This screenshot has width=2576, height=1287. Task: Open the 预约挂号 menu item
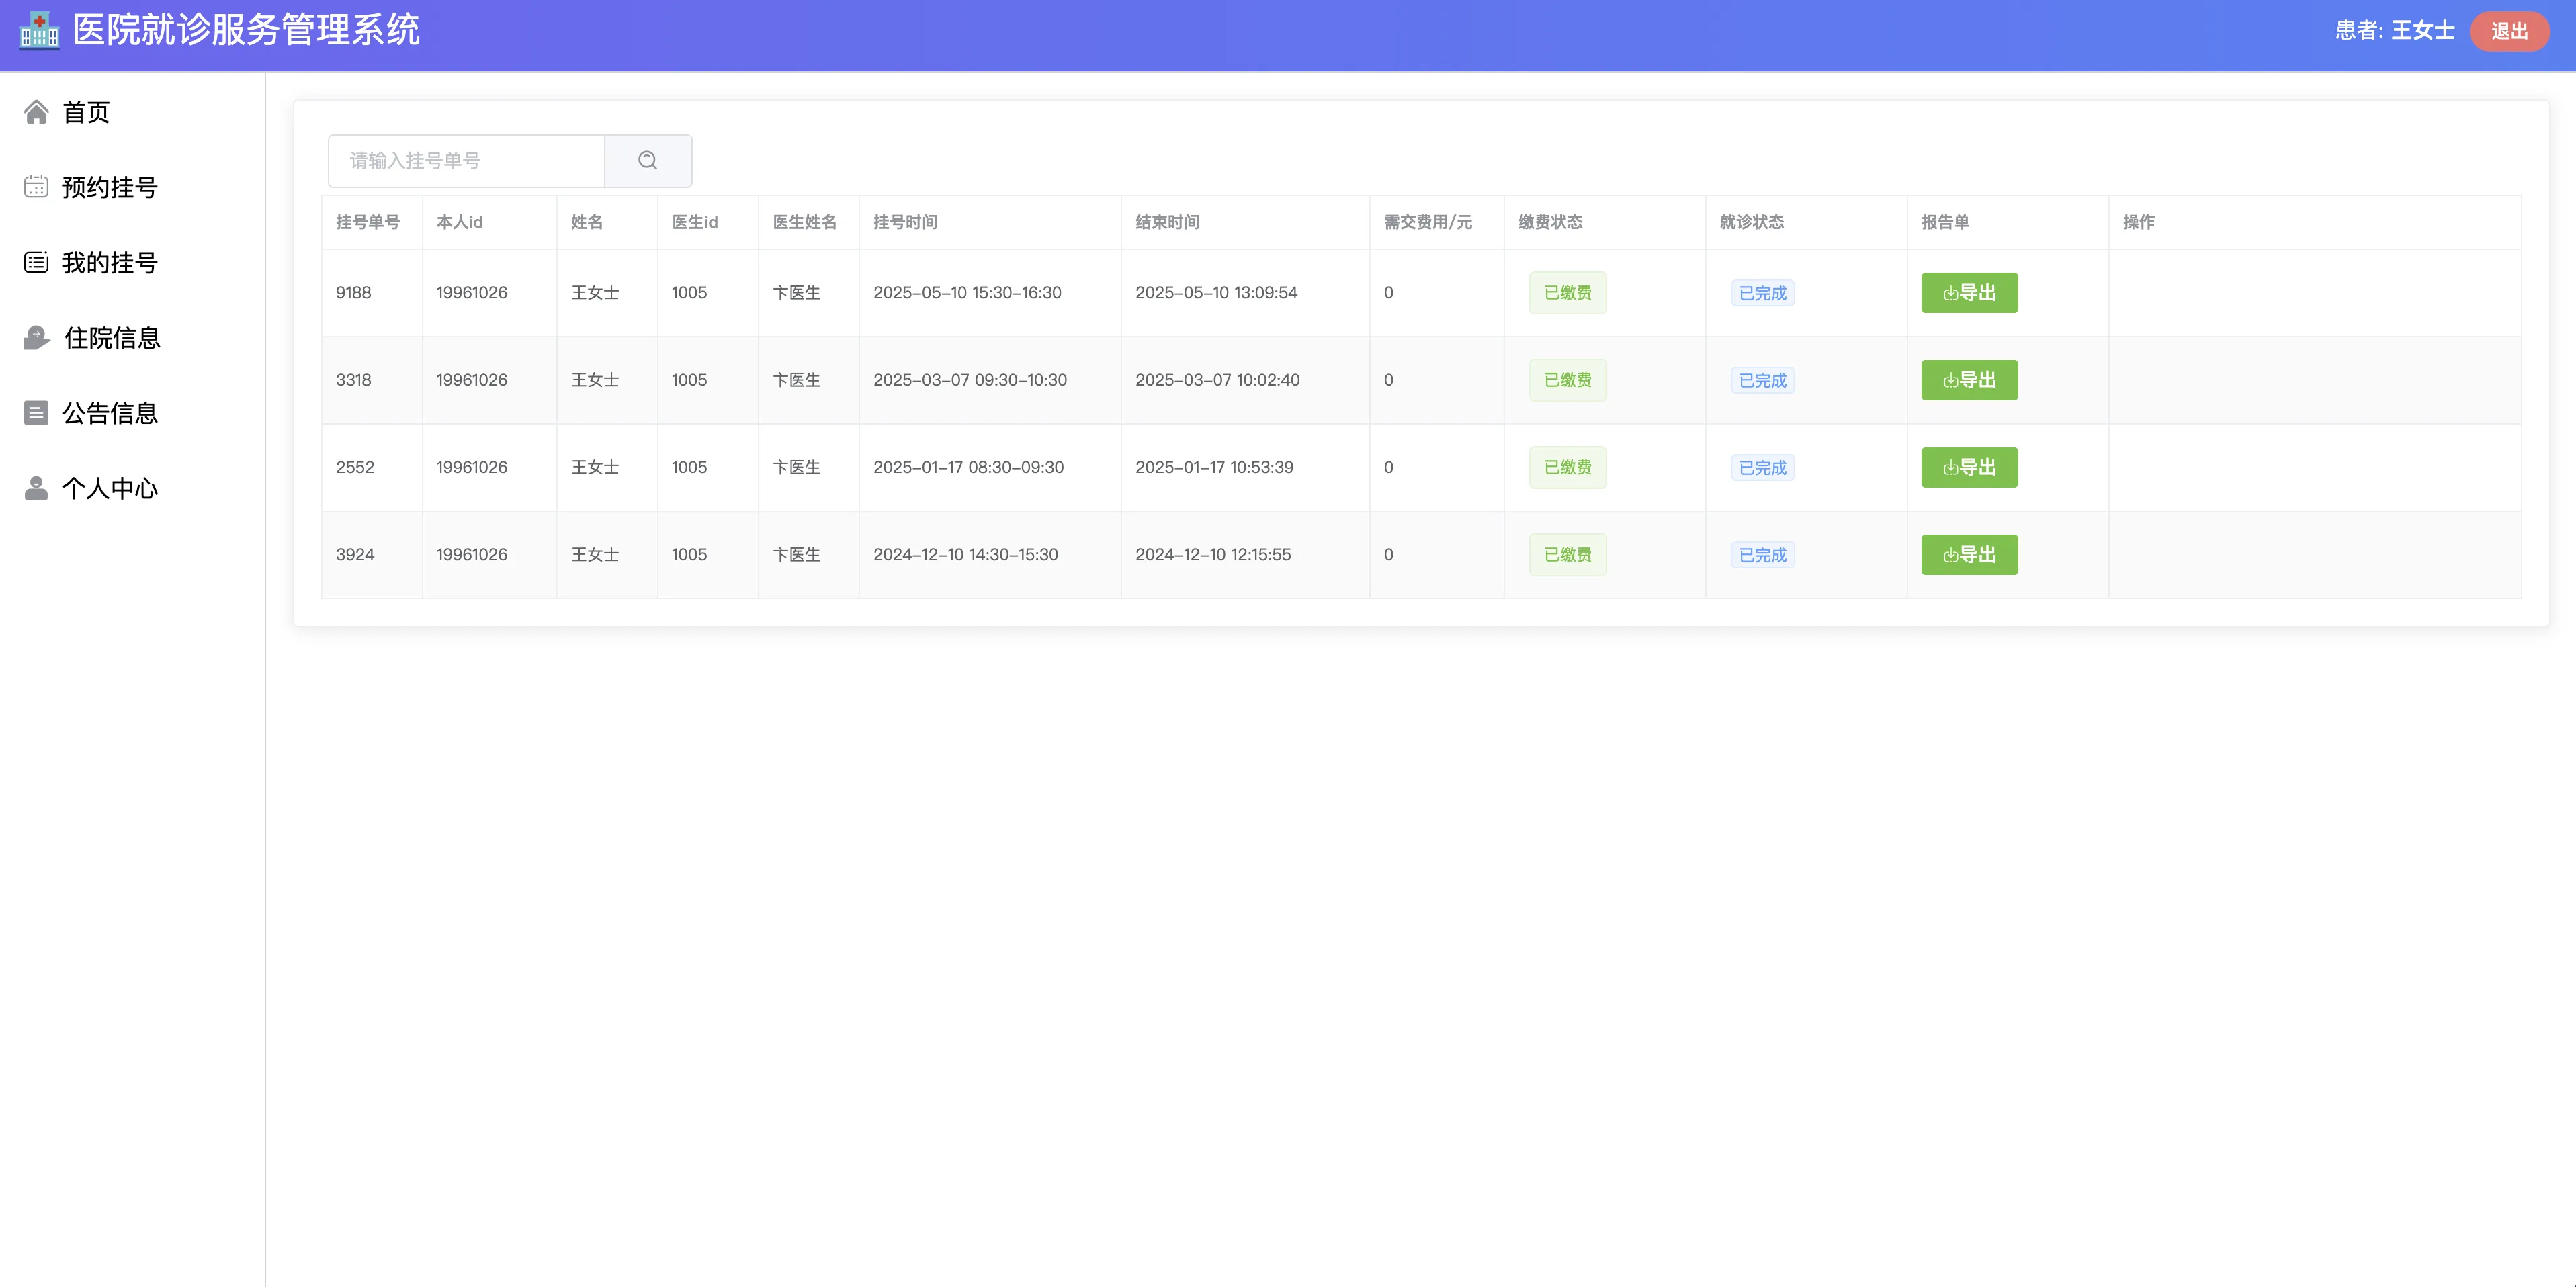click(110, 187)
